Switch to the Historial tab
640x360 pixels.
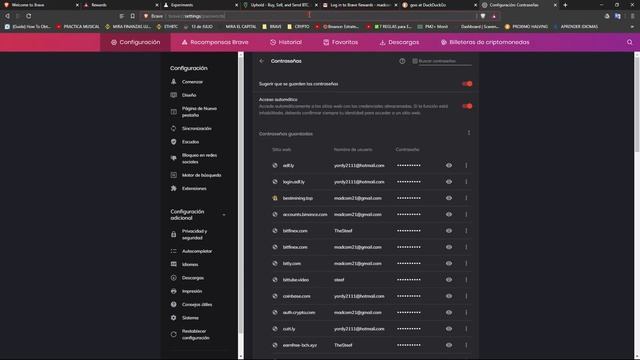coord(286,42)
